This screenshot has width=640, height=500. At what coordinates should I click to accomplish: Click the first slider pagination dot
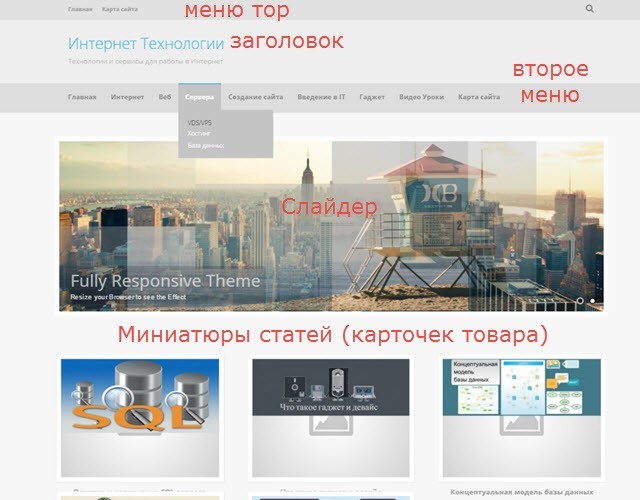[580, 301]
